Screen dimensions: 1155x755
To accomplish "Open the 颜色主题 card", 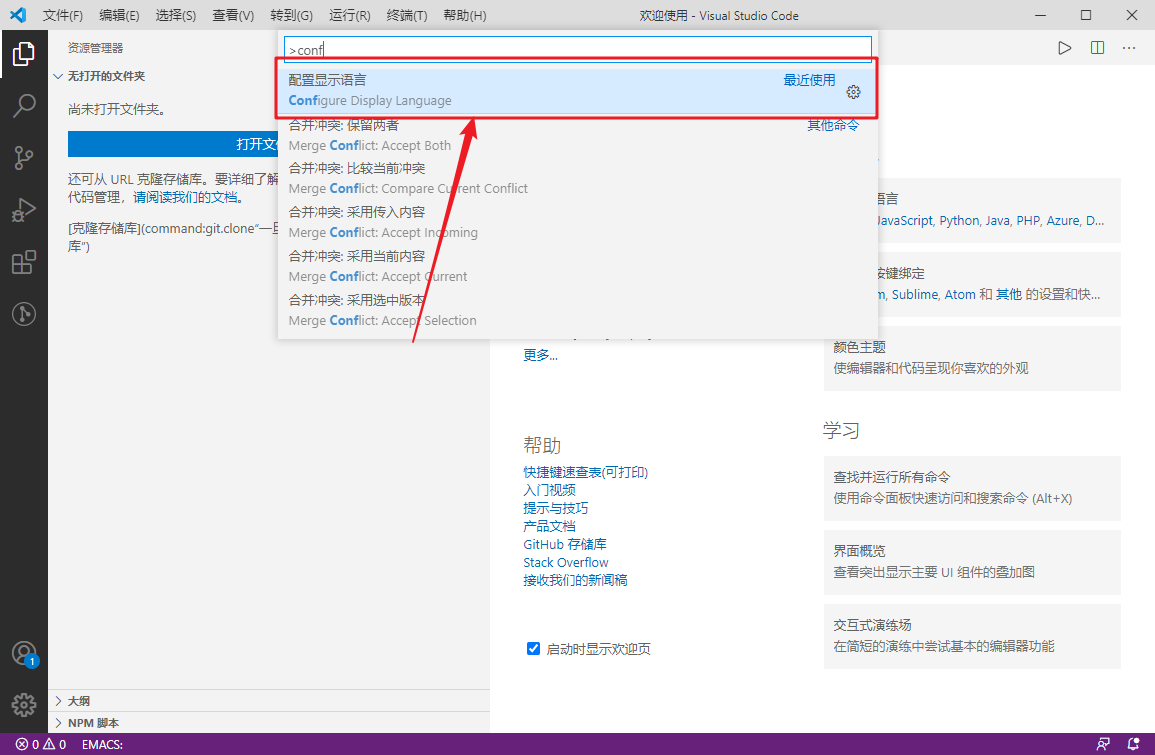I will (972, 358).
